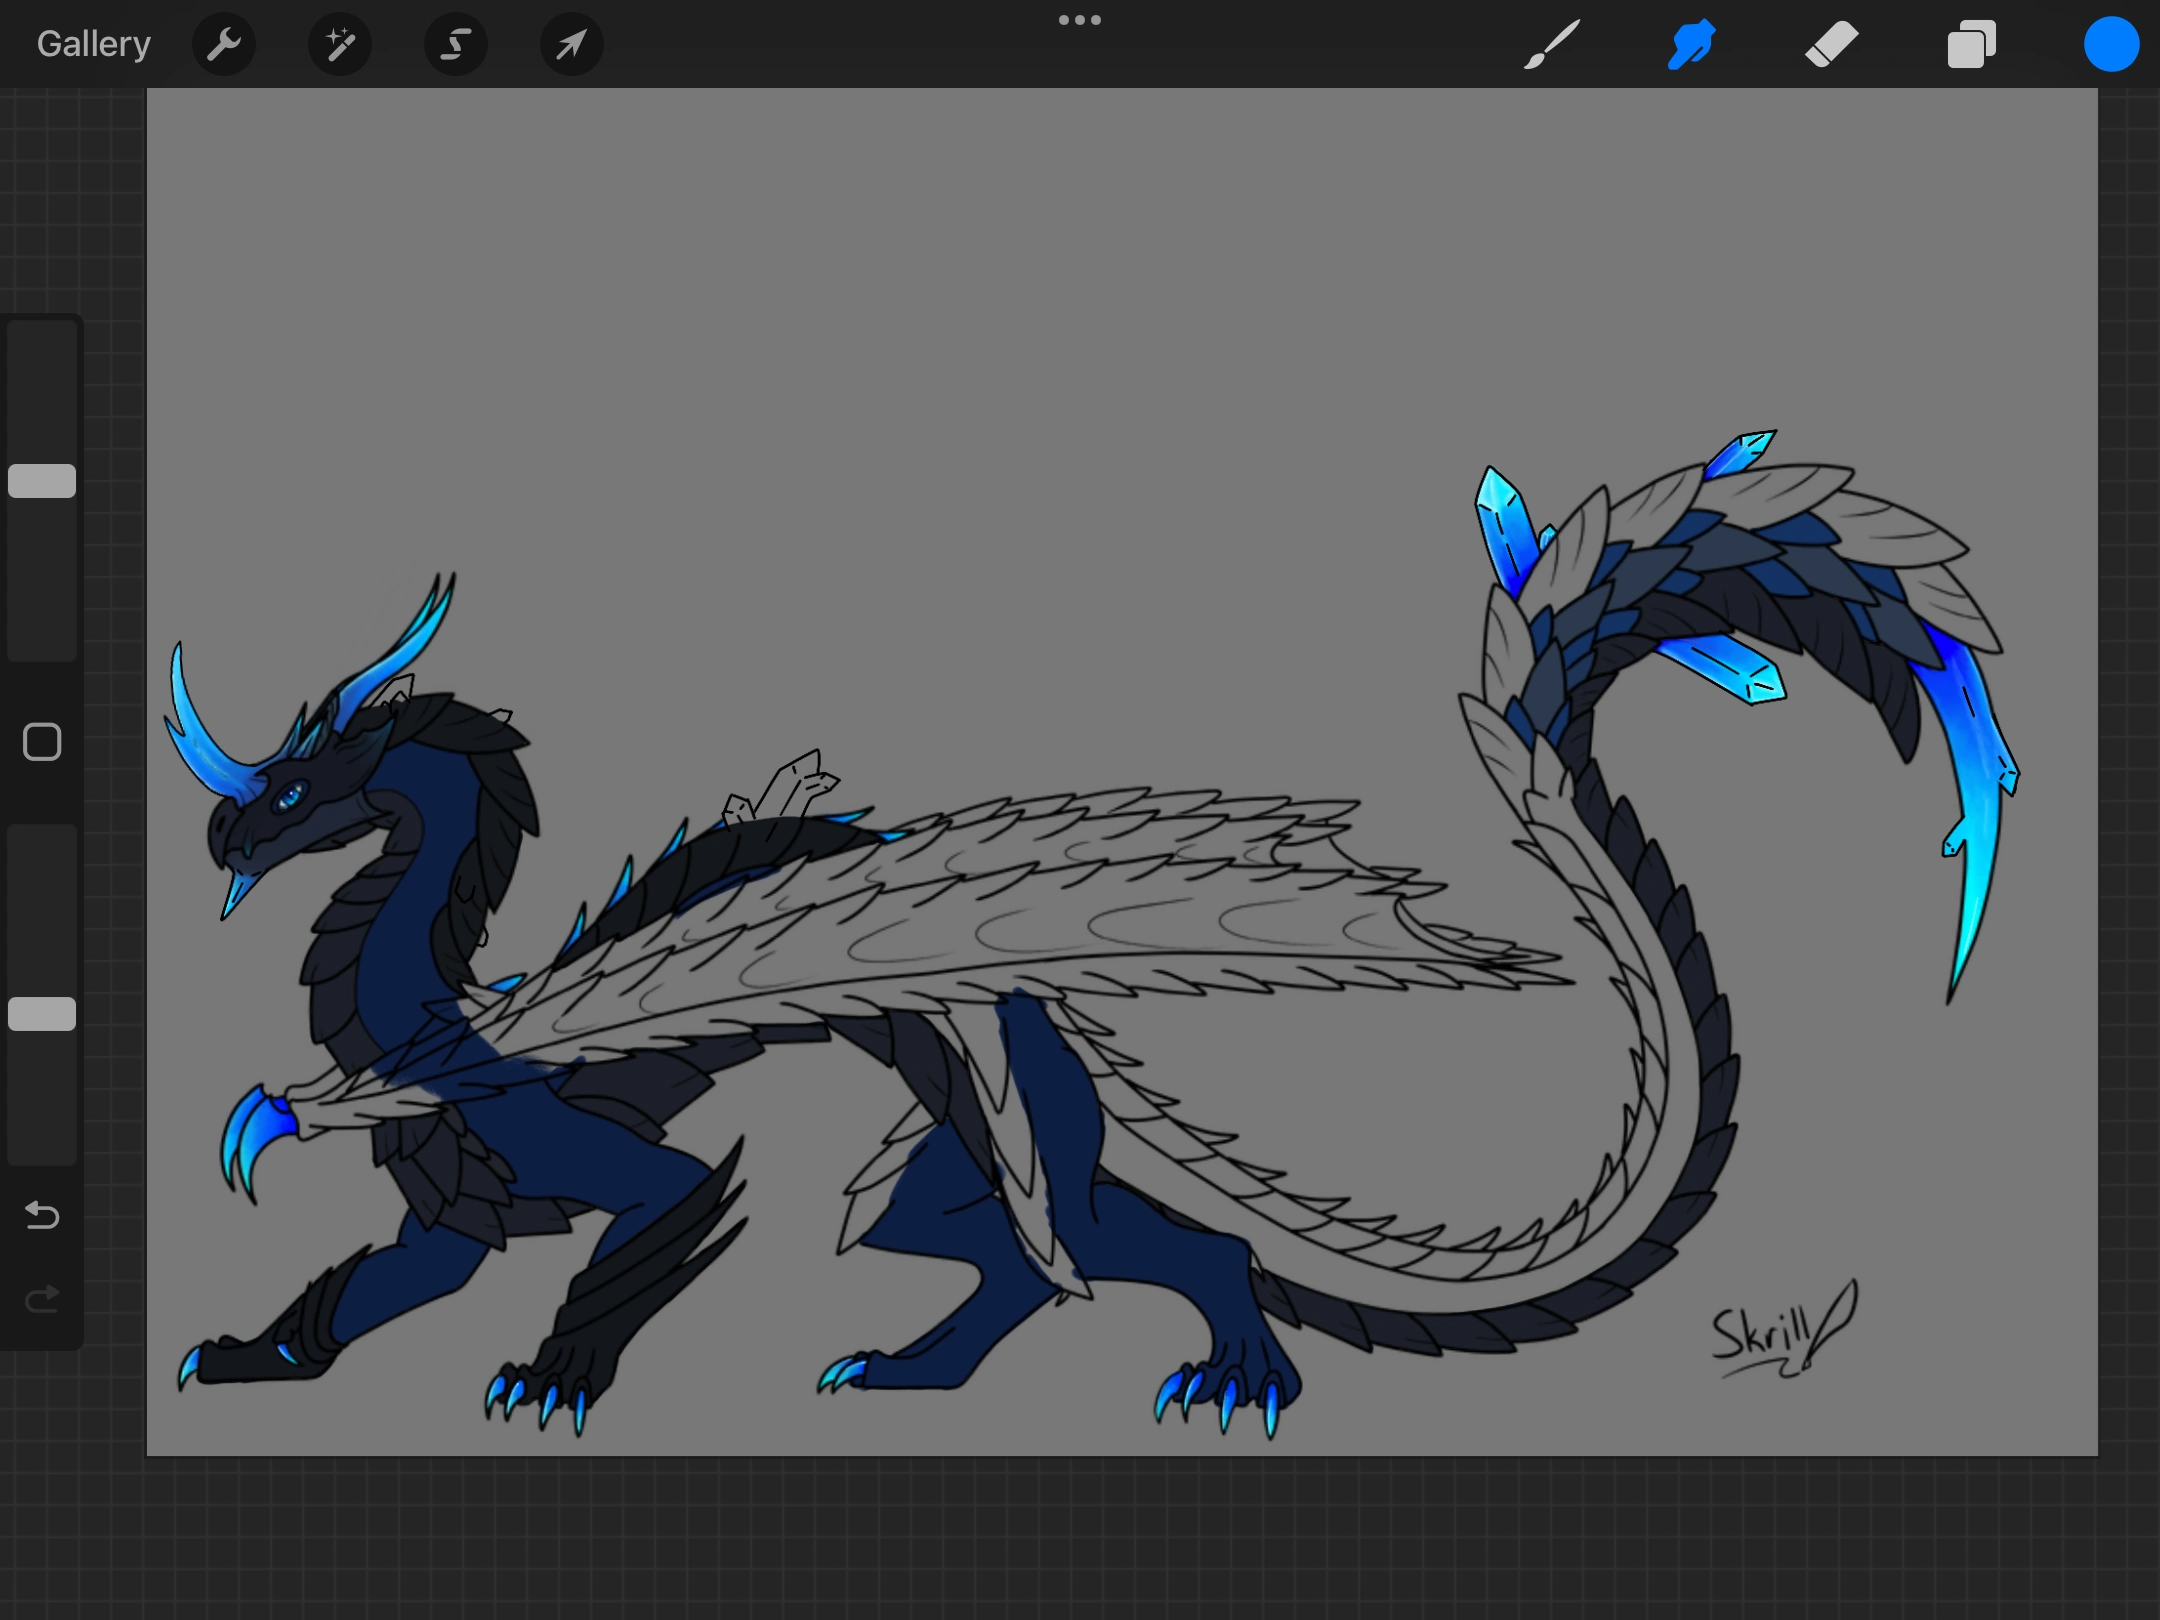Open the Actions menu with the wrench icon

224,43
